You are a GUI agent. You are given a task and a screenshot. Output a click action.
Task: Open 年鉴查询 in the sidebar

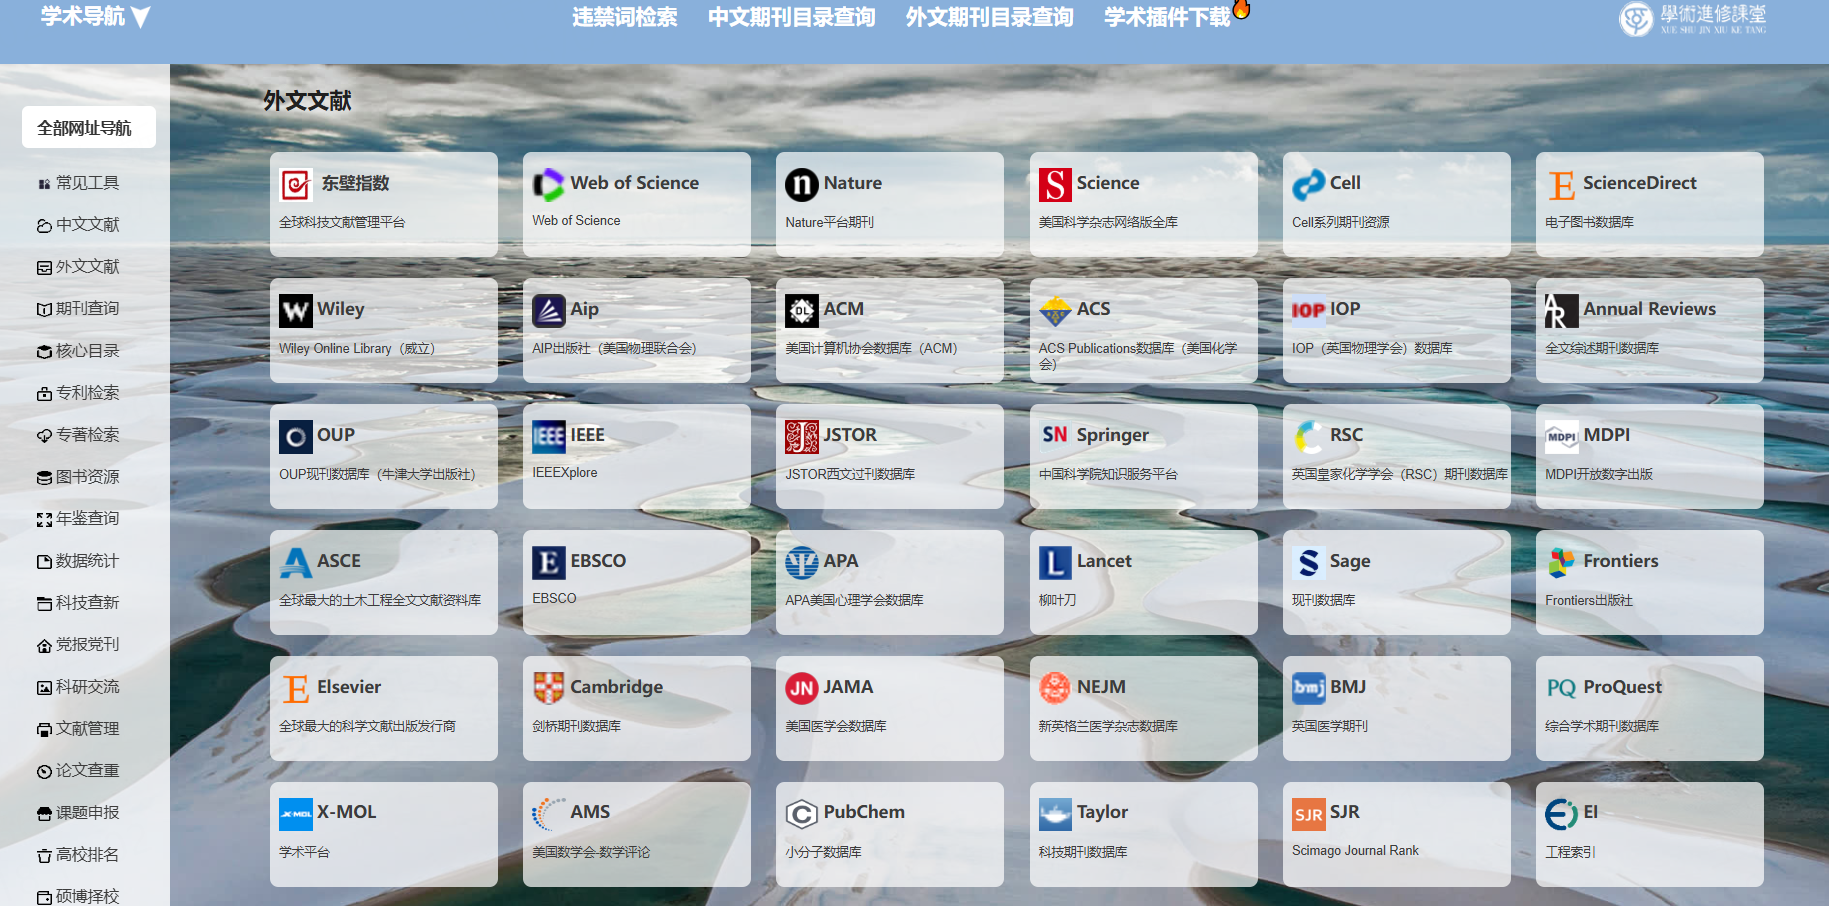[x=78, y=519]
